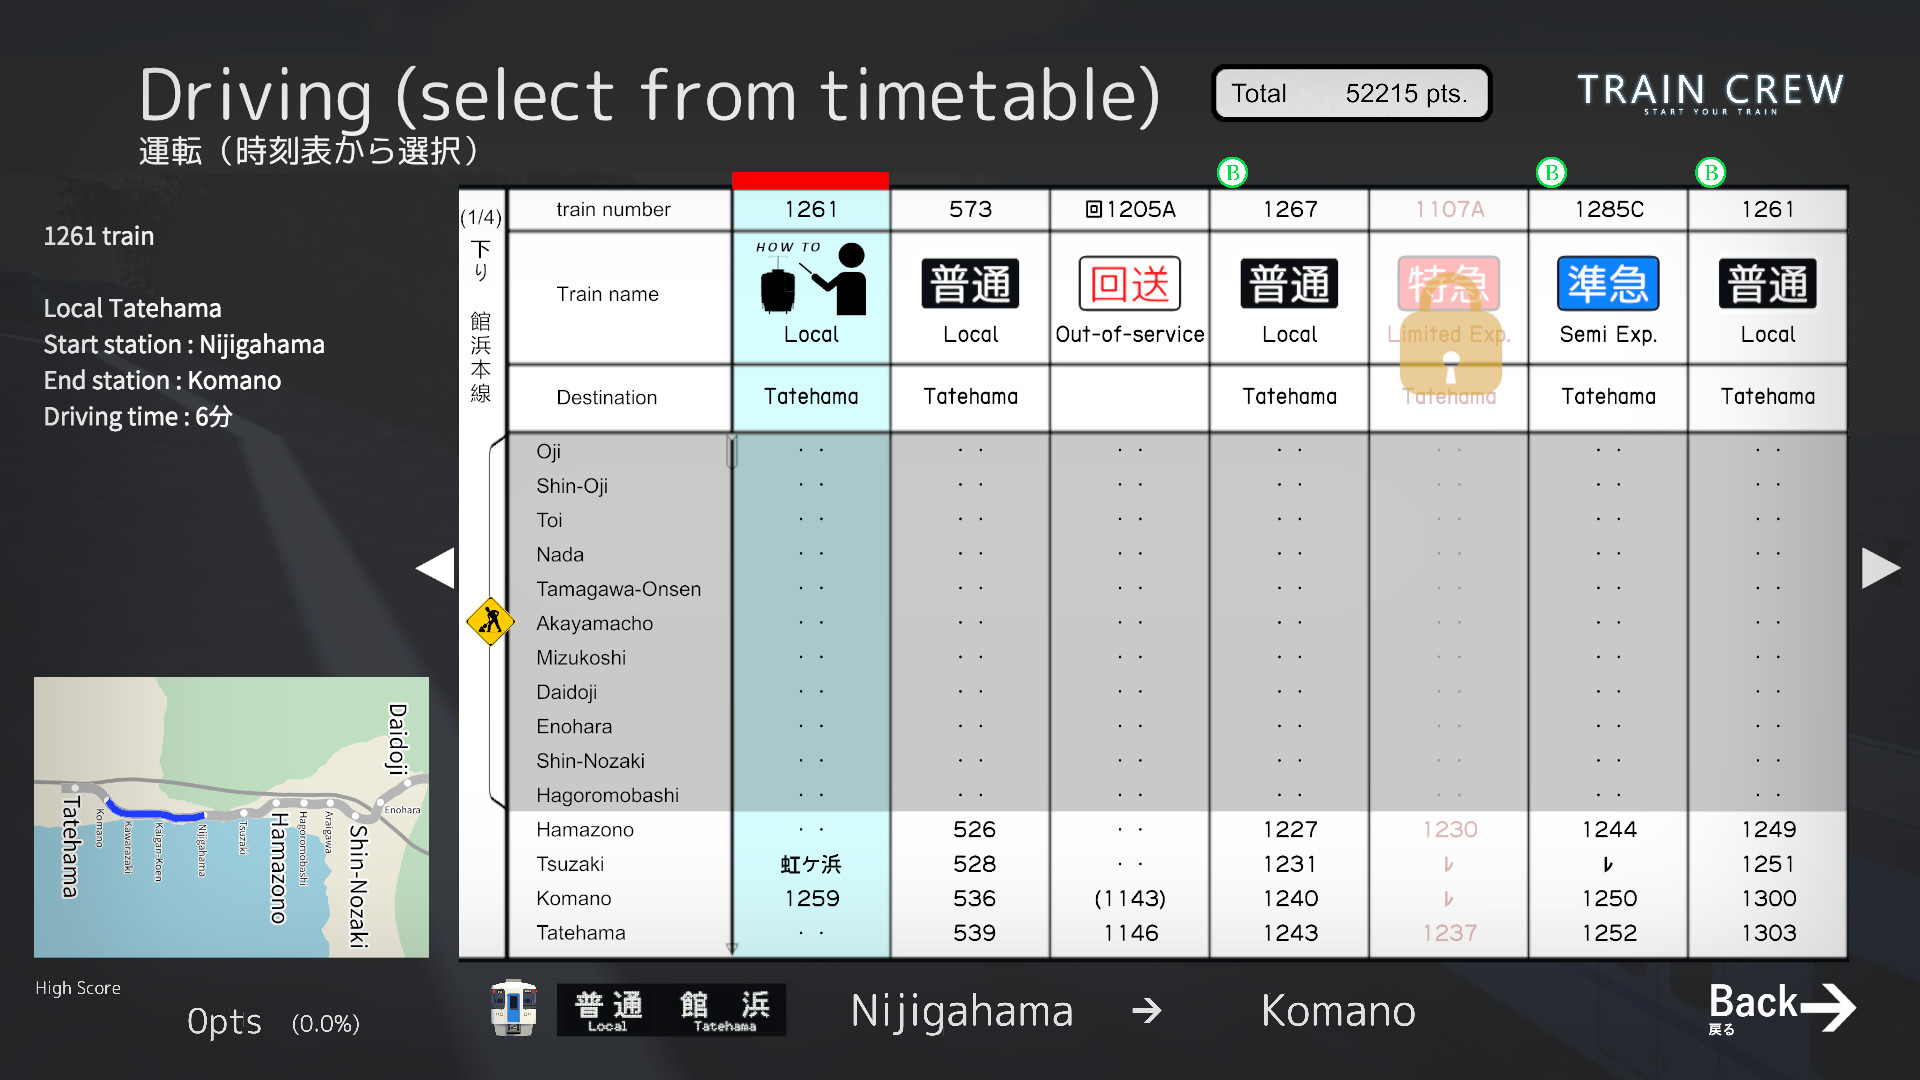Click the Local Tatehama rollsign display at bottom
The width and height of the screenshot is (1920, 1080).
(670, 1010)
